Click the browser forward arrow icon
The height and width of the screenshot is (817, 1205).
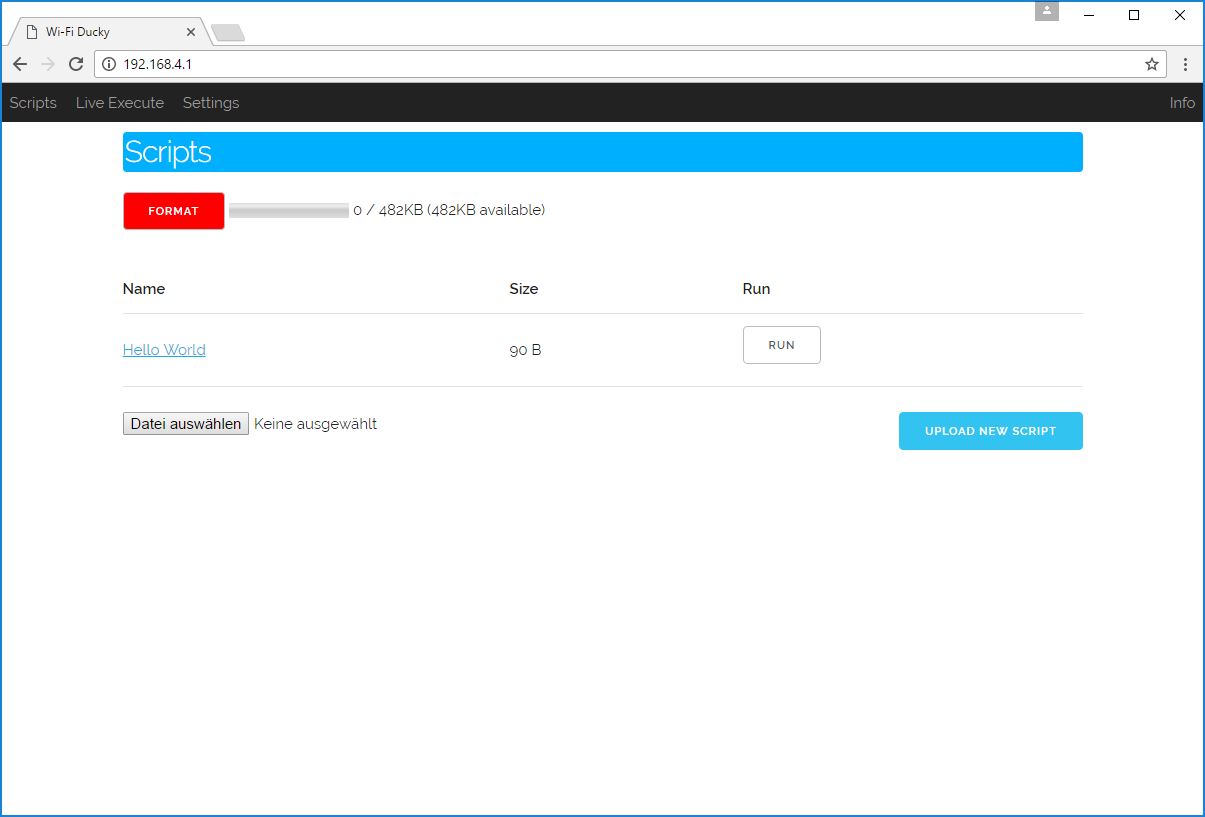48,64
